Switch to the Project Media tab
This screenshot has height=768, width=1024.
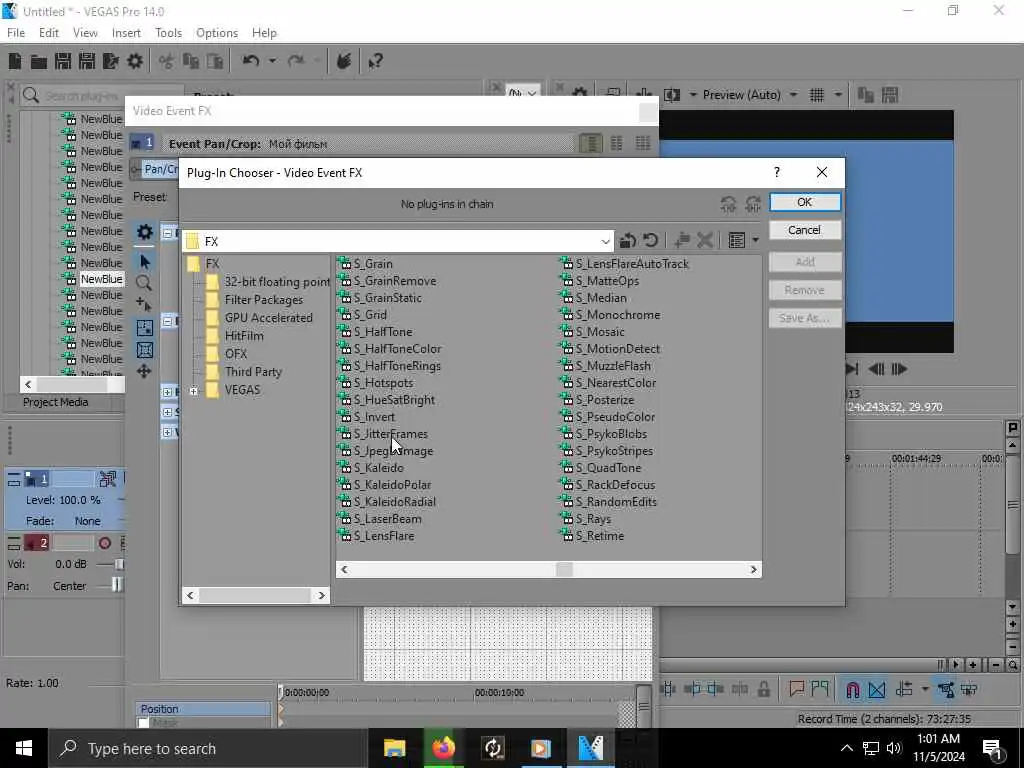click(56, 402)
